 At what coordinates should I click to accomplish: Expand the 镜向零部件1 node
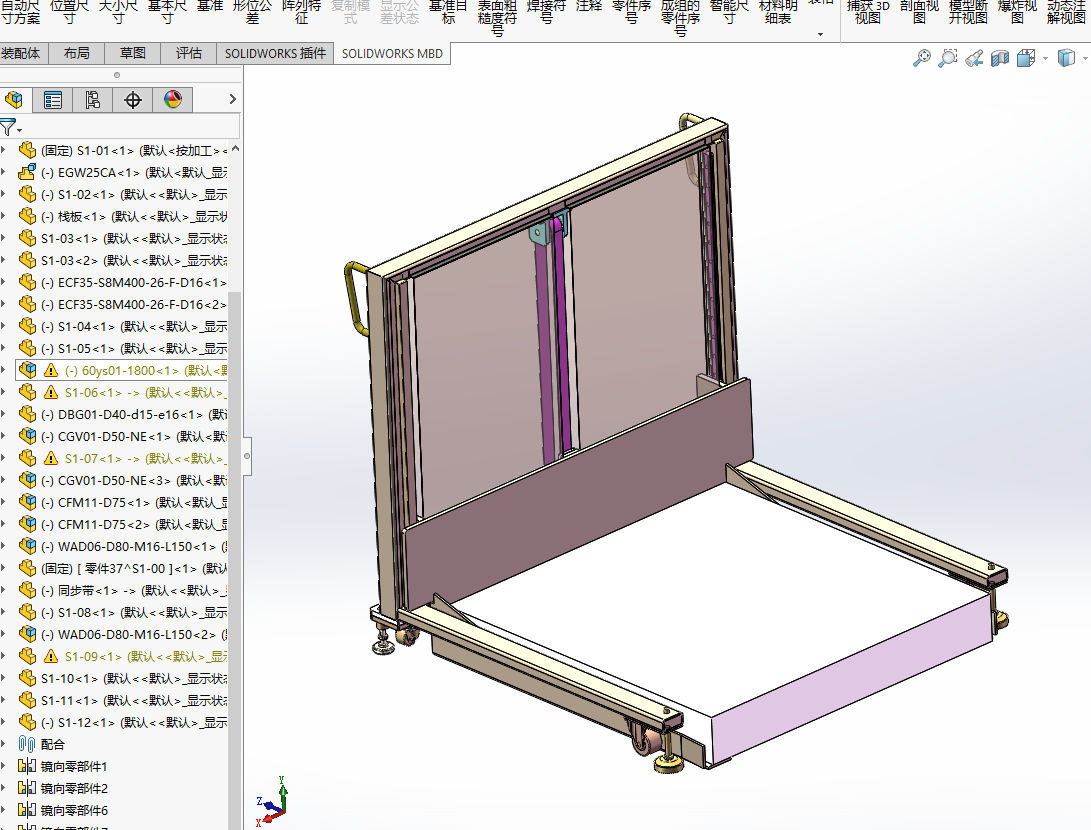[3, 766]
